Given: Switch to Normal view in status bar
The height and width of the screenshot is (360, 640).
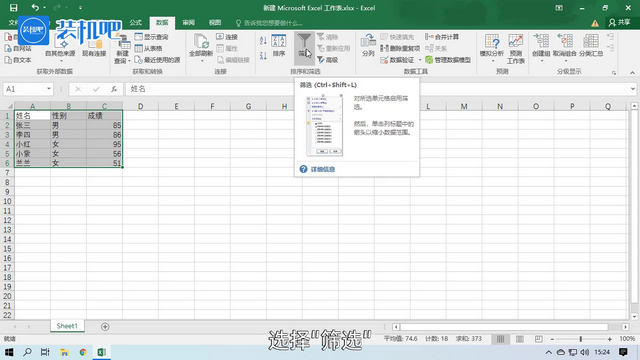Looking at the screenshot, I should click(500, 339).
